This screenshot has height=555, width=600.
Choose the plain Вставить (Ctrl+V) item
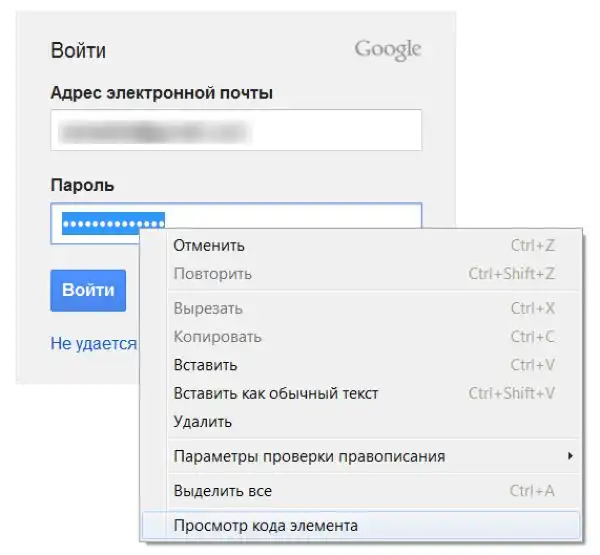point(205,365)
